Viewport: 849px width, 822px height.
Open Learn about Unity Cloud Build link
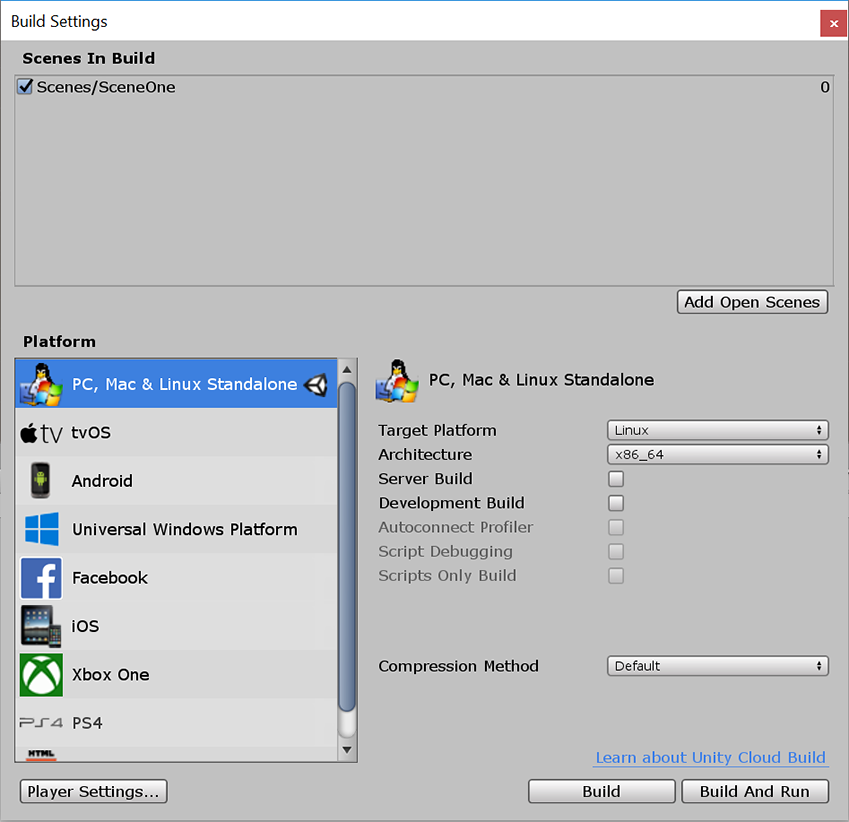click(710, 758)
